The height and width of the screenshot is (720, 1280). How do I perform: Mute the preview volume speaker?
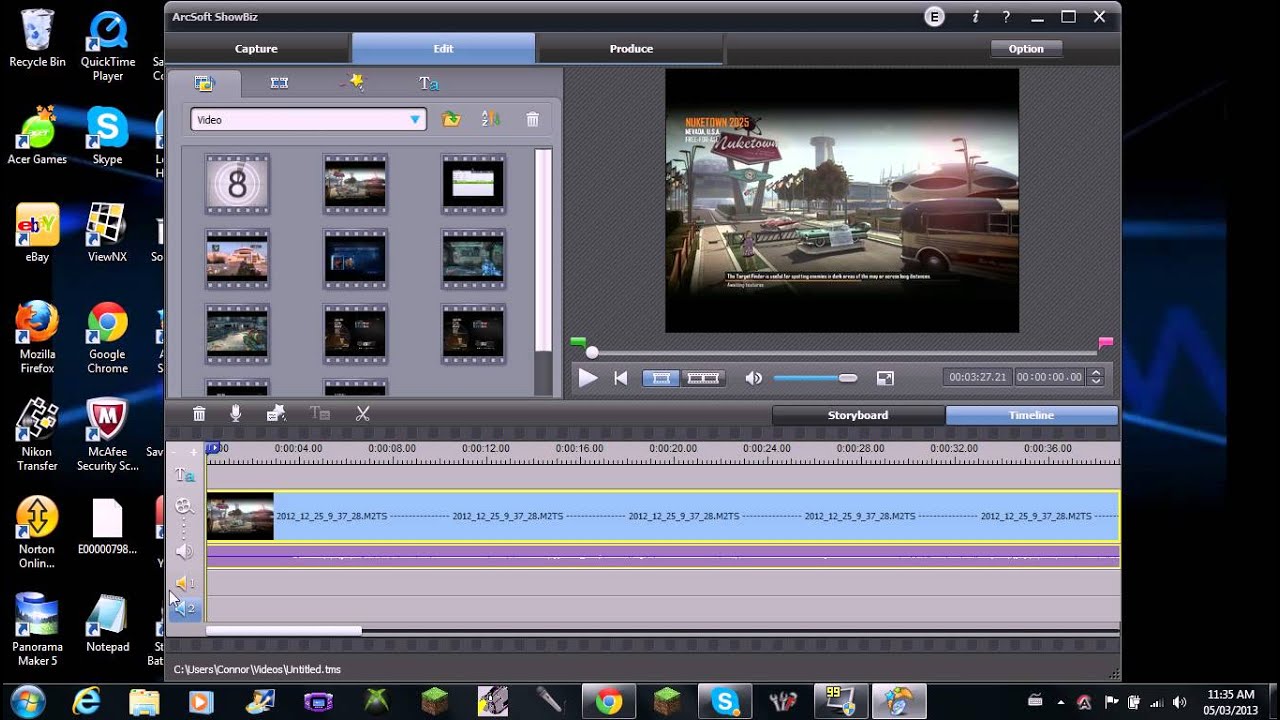click(x=754, y=378)
